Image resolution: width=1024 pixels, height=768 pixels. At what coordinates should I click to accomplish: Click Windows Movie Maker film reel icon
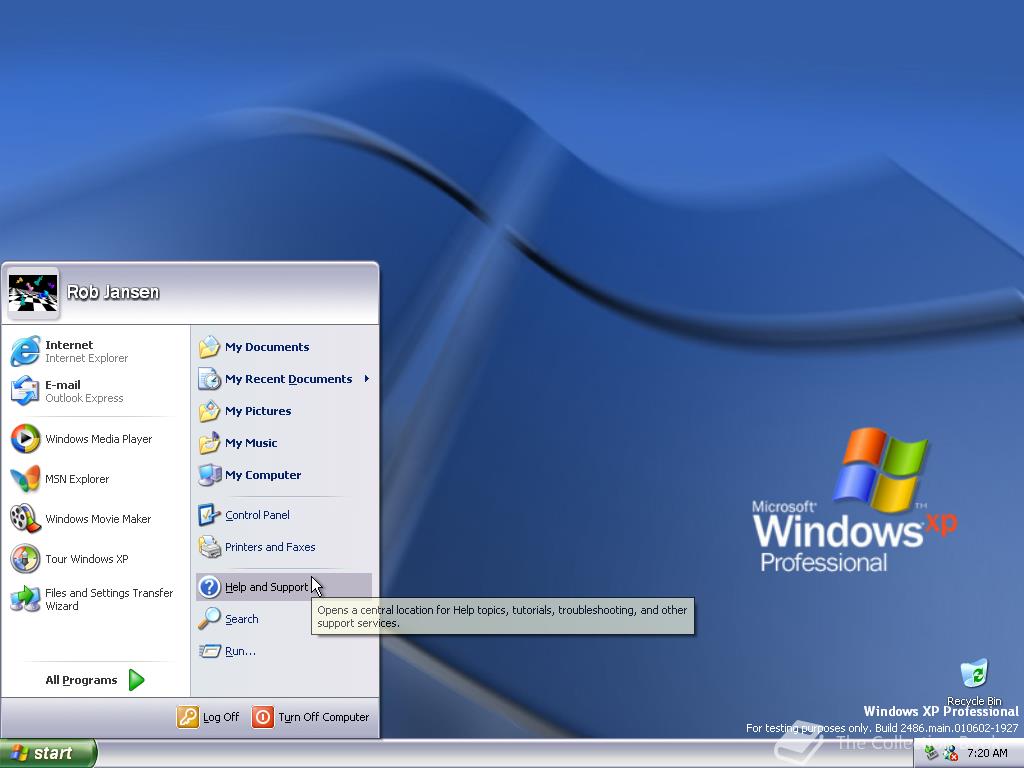(25, 519)
